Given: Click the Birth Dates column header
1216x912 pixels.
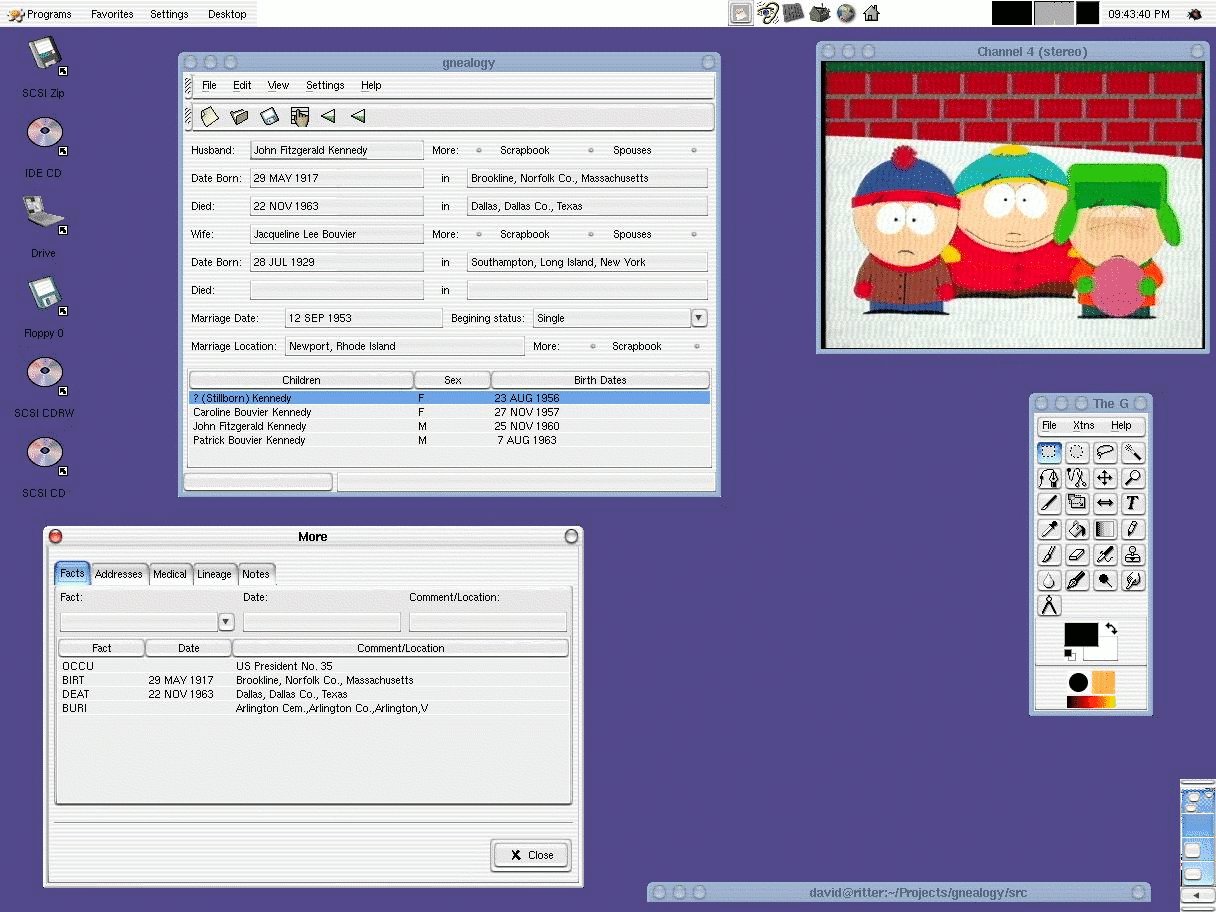Looking at the screenshot, I should (x=600, y=380).
